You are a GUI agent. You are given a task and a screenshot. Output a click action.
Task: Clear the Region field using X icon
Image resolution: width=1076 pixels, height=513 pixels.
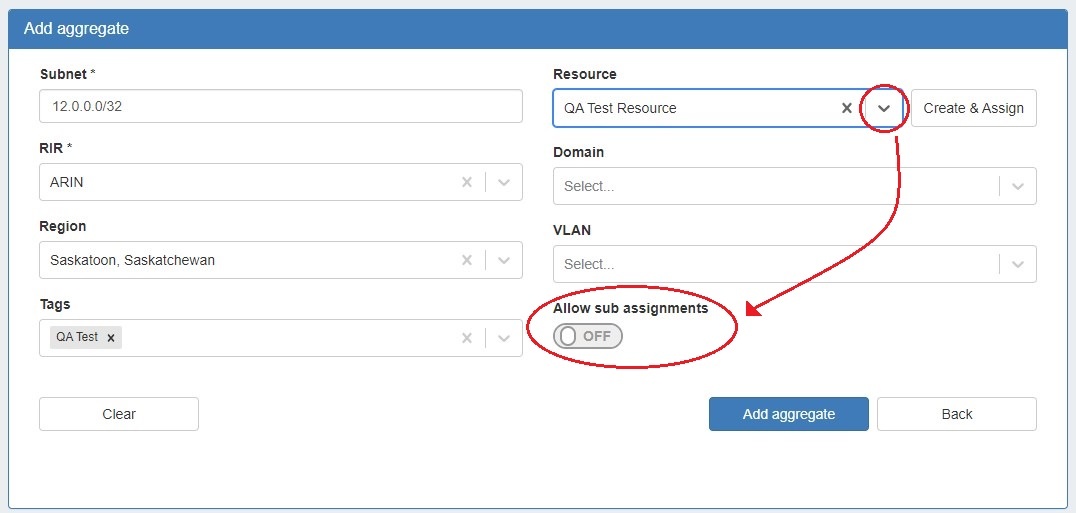point(466,260)
